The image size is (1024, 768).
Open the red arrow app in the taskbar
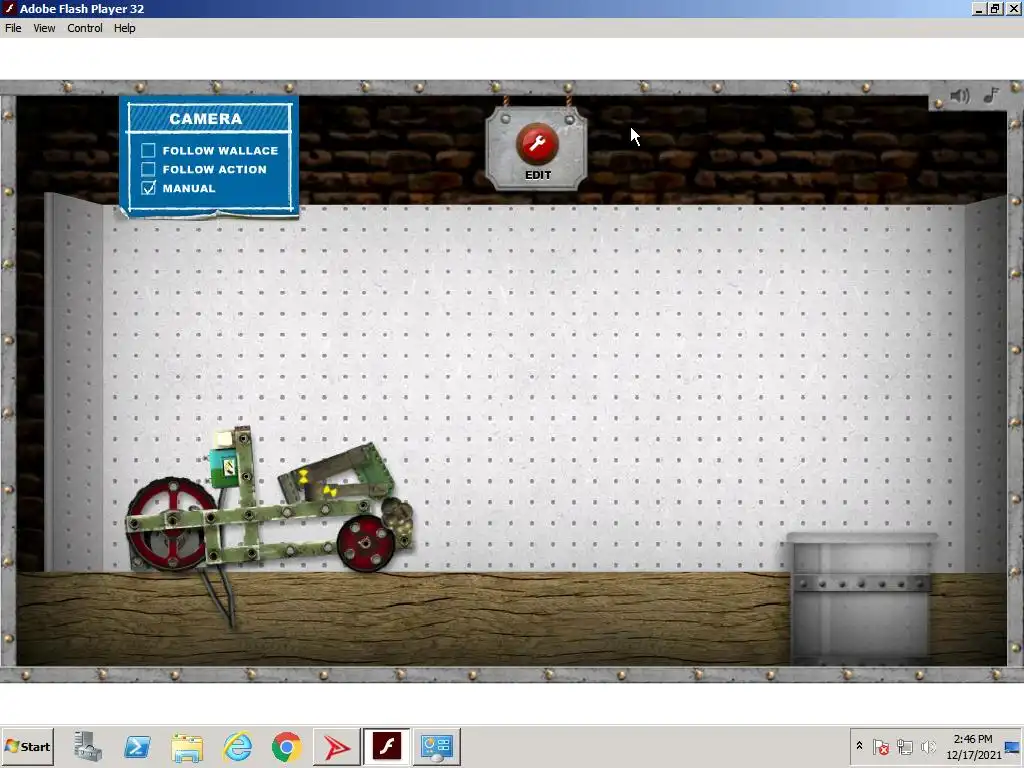(x=336, y=746)
